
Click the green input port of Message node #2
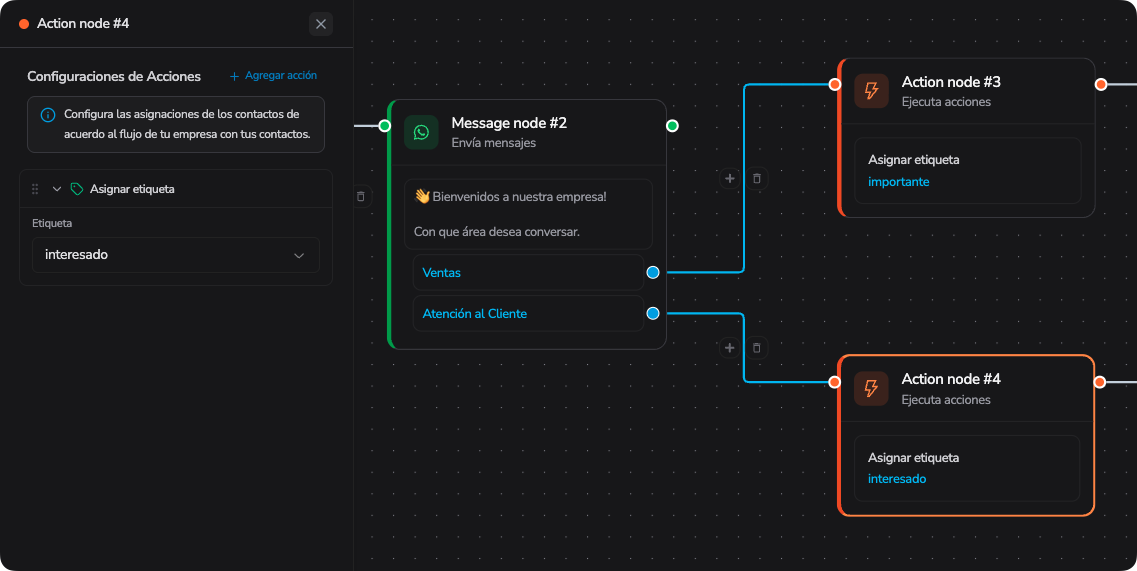tap(384, 126)
